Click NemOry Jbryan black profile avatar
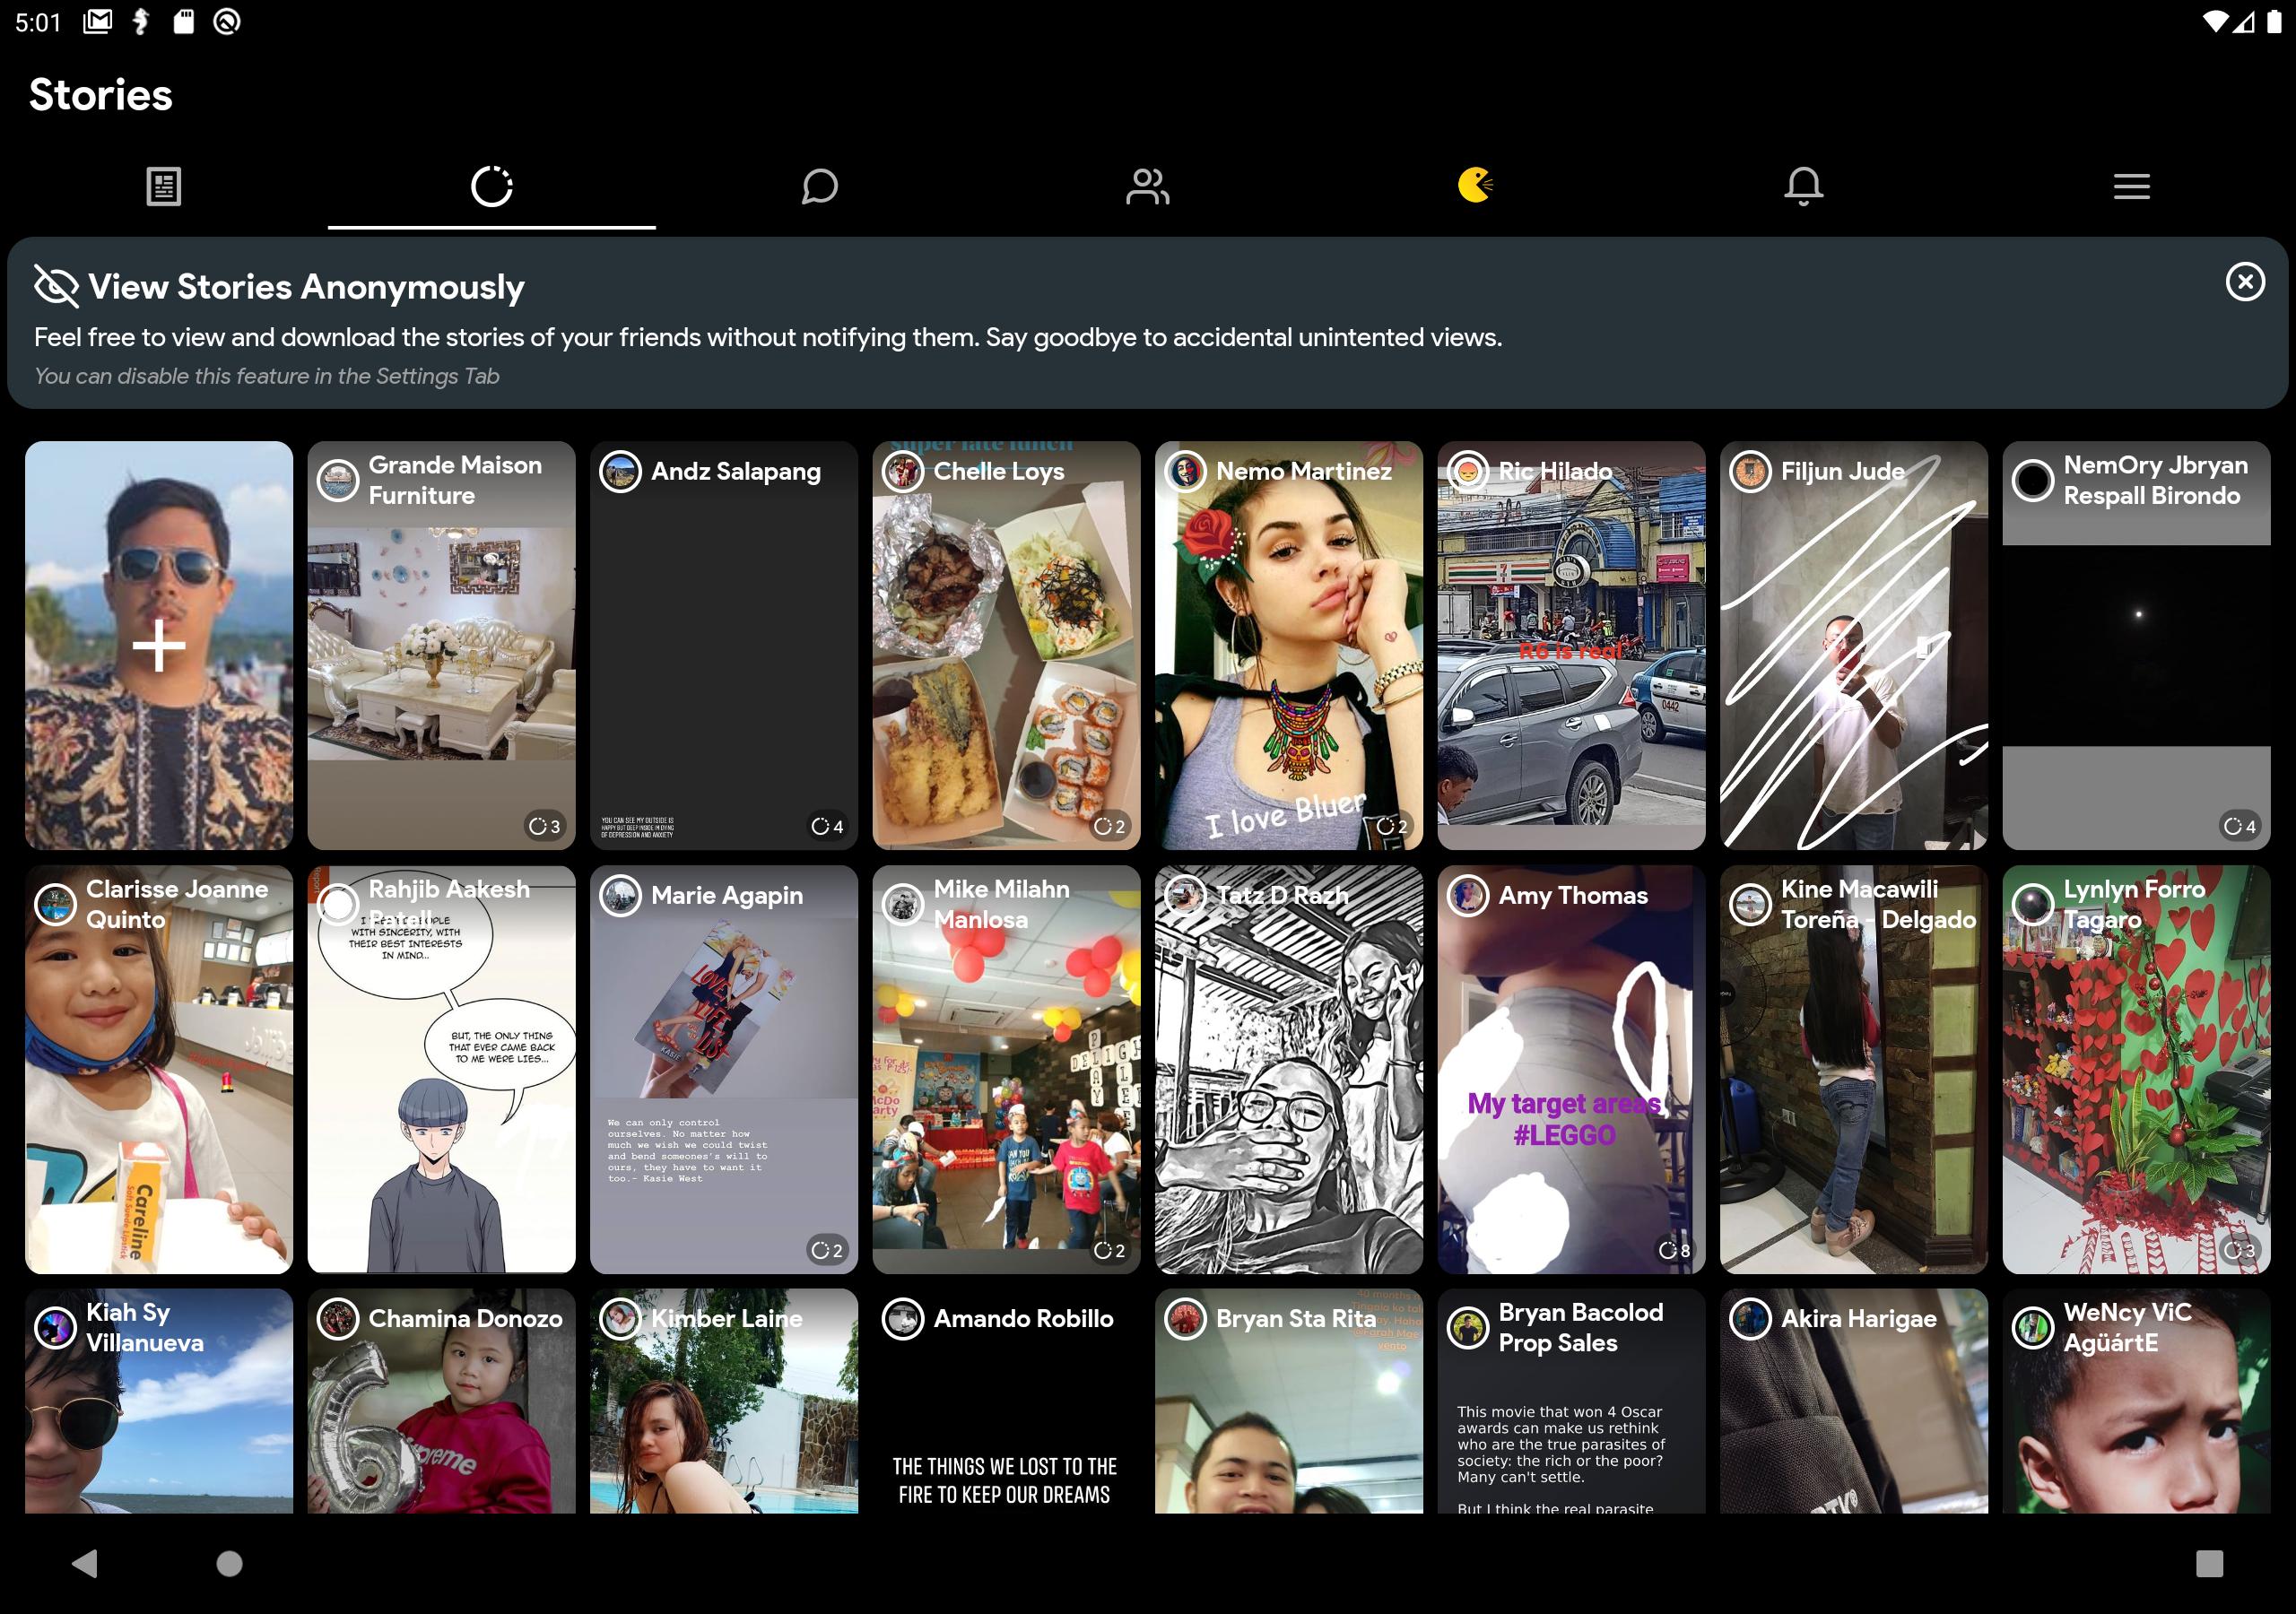The height and width of the screenshot is (1614, 2296). click(x=2033, y=480)
